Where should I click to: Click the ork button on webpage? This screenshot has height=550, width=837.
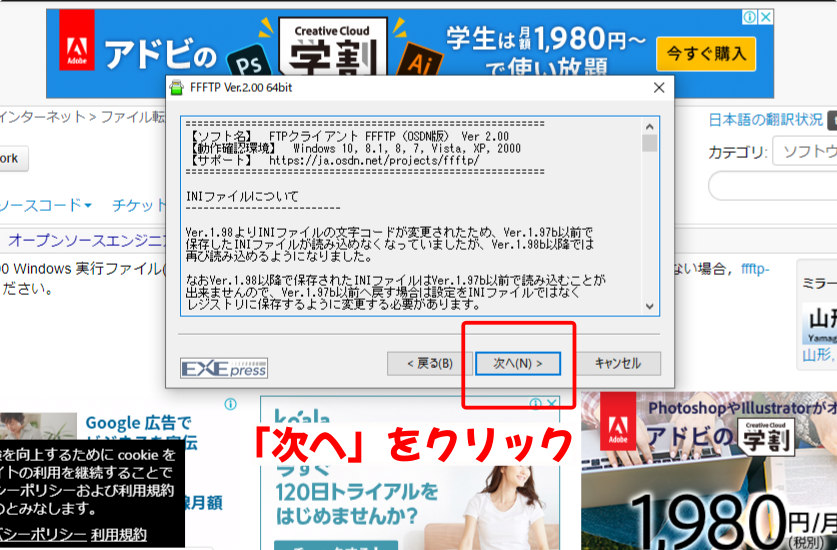(12, 159)
